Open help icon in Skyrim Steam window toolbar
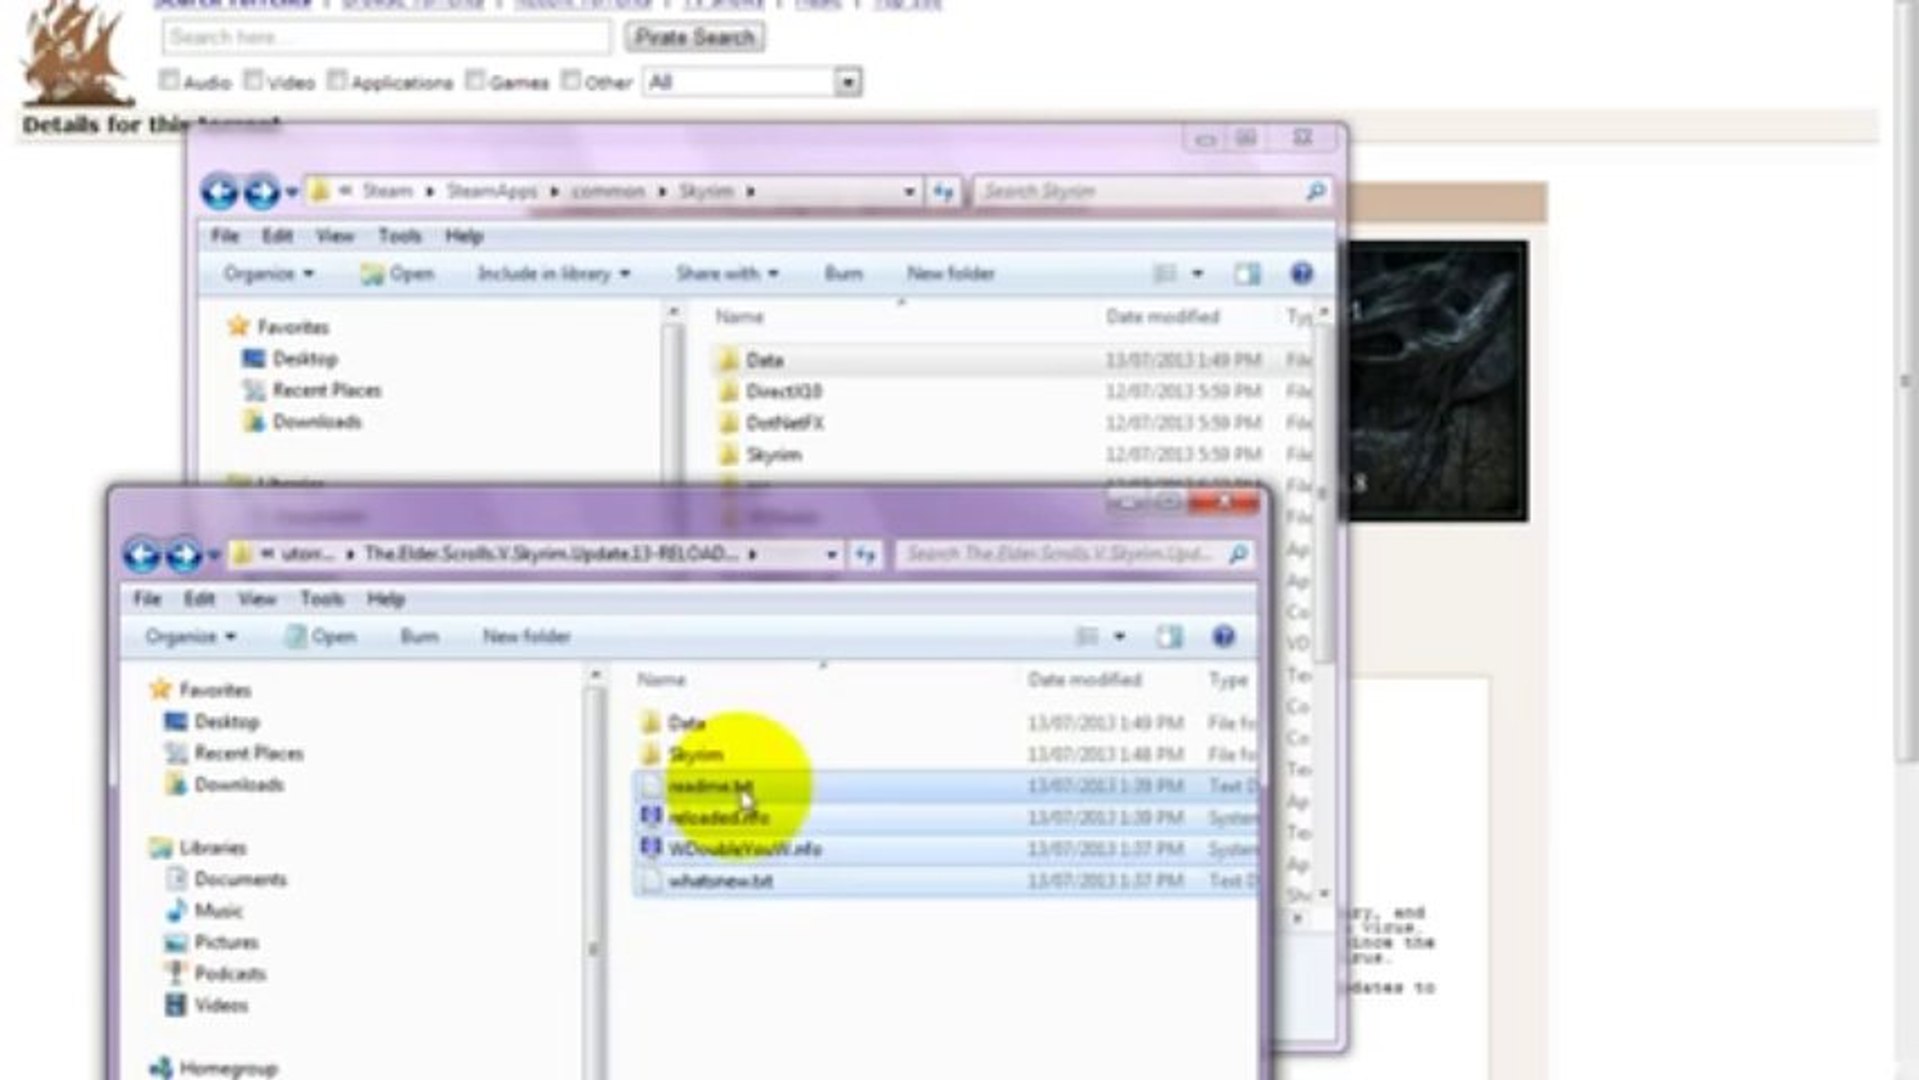Viewport: 1919px width, 1080px height. click(1301, 273)
